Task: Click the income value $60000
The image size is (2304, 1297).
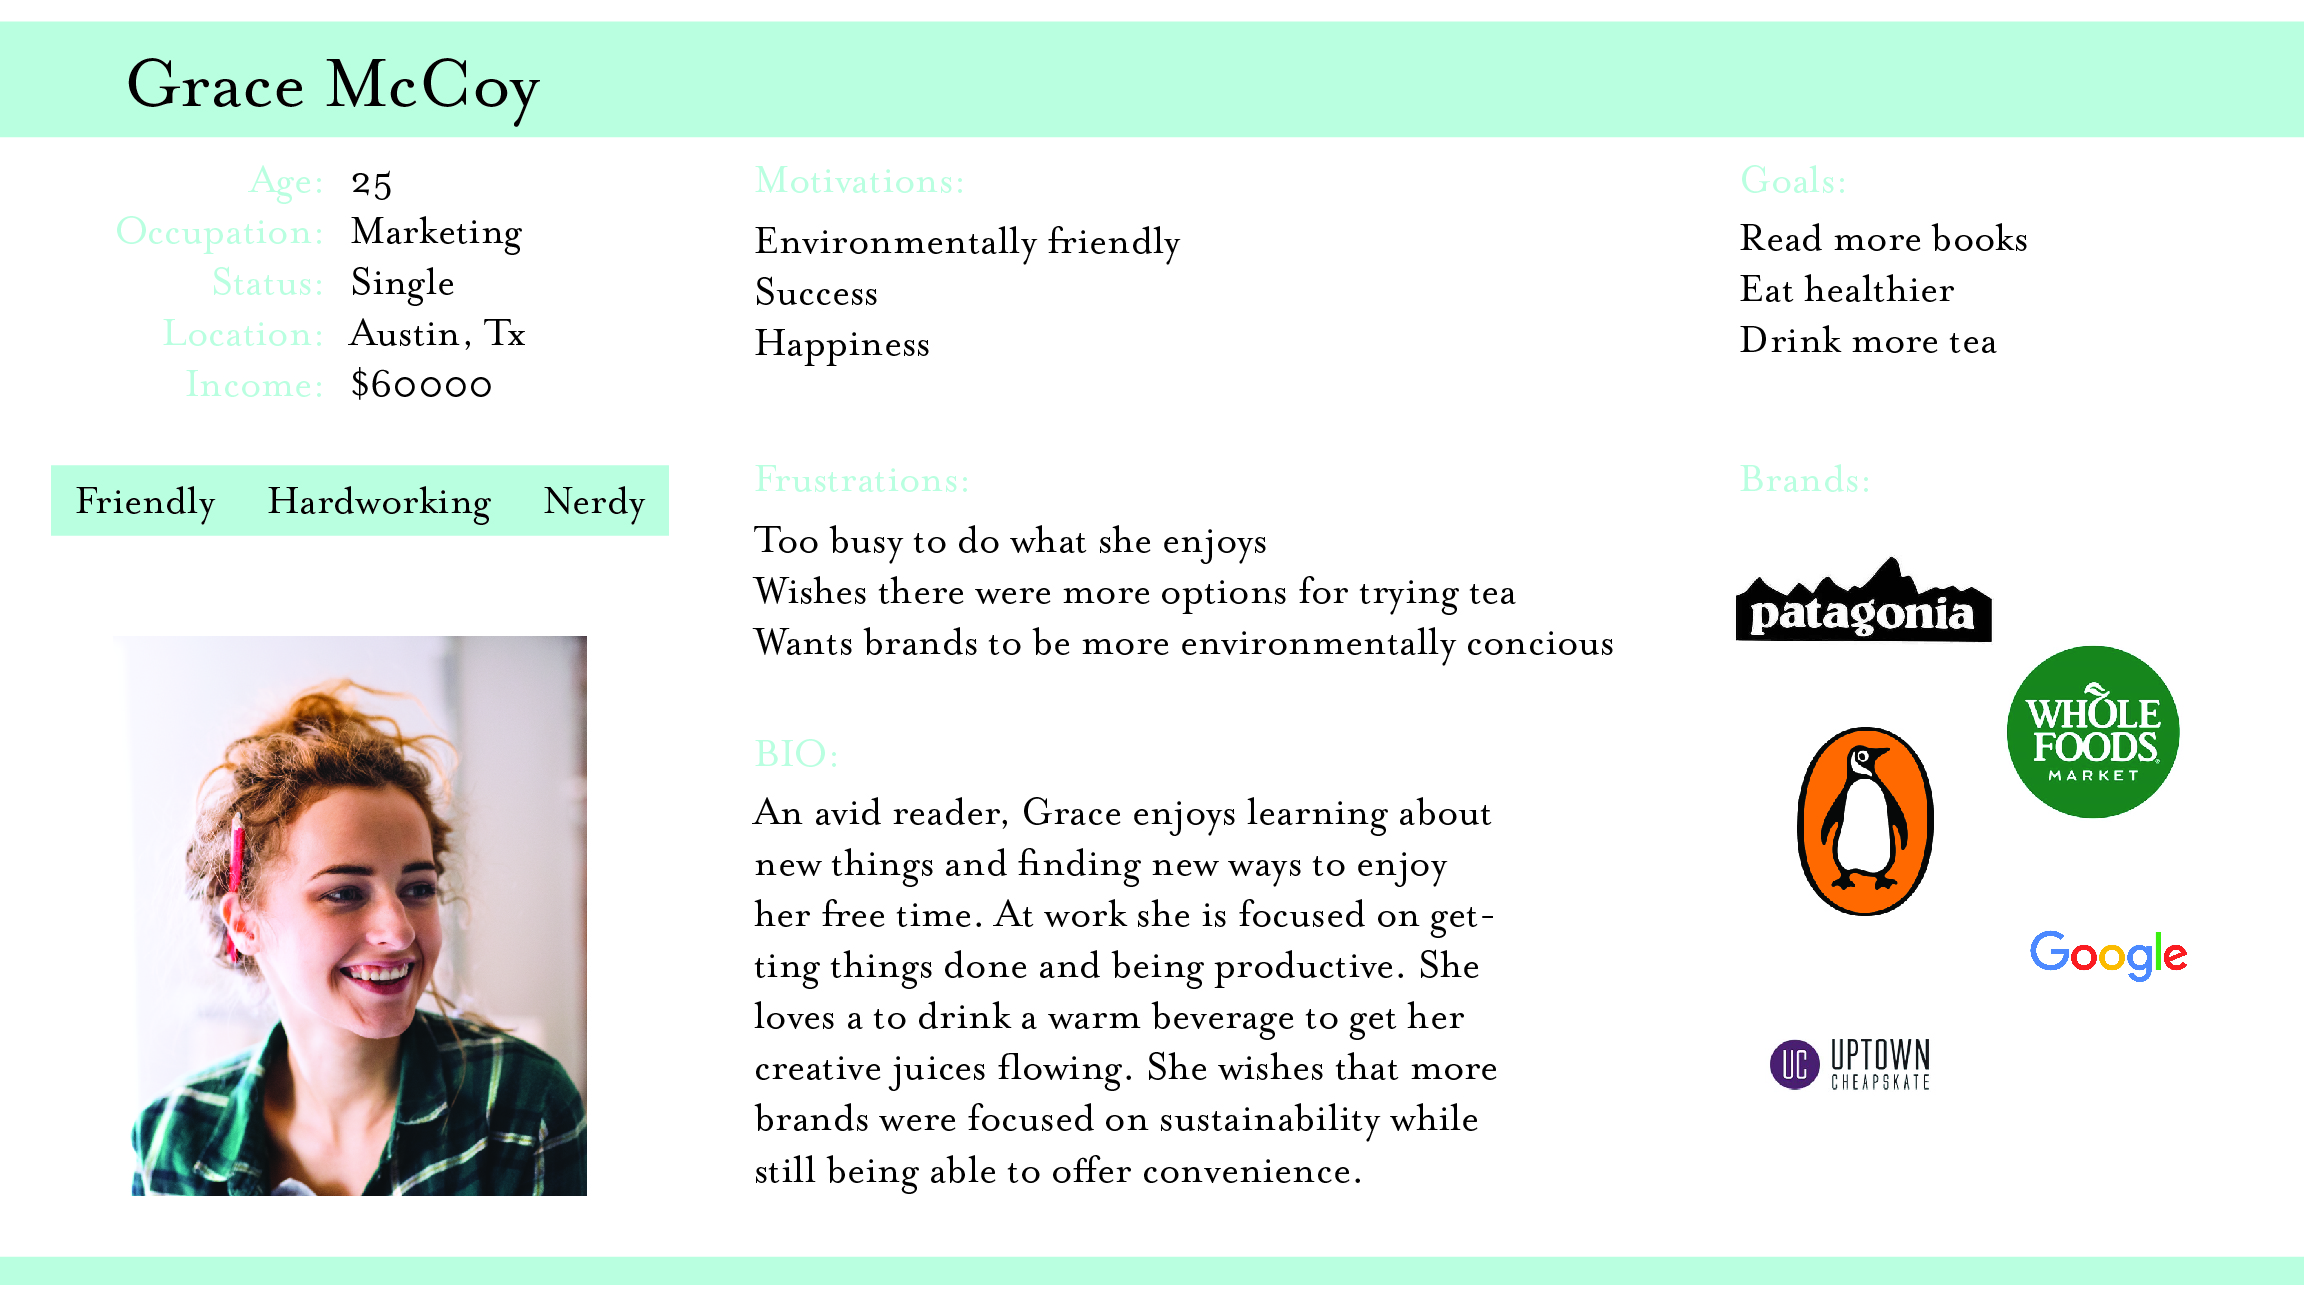Action: pyautogui.click(x=421, y=385)
